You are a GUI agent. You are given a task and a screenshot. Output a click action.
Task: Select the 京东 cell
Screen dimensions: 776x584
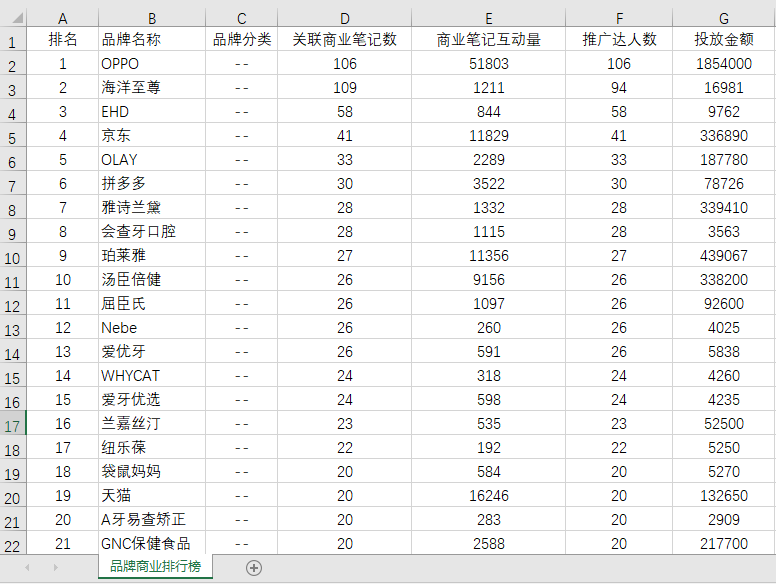click(152, 136)
